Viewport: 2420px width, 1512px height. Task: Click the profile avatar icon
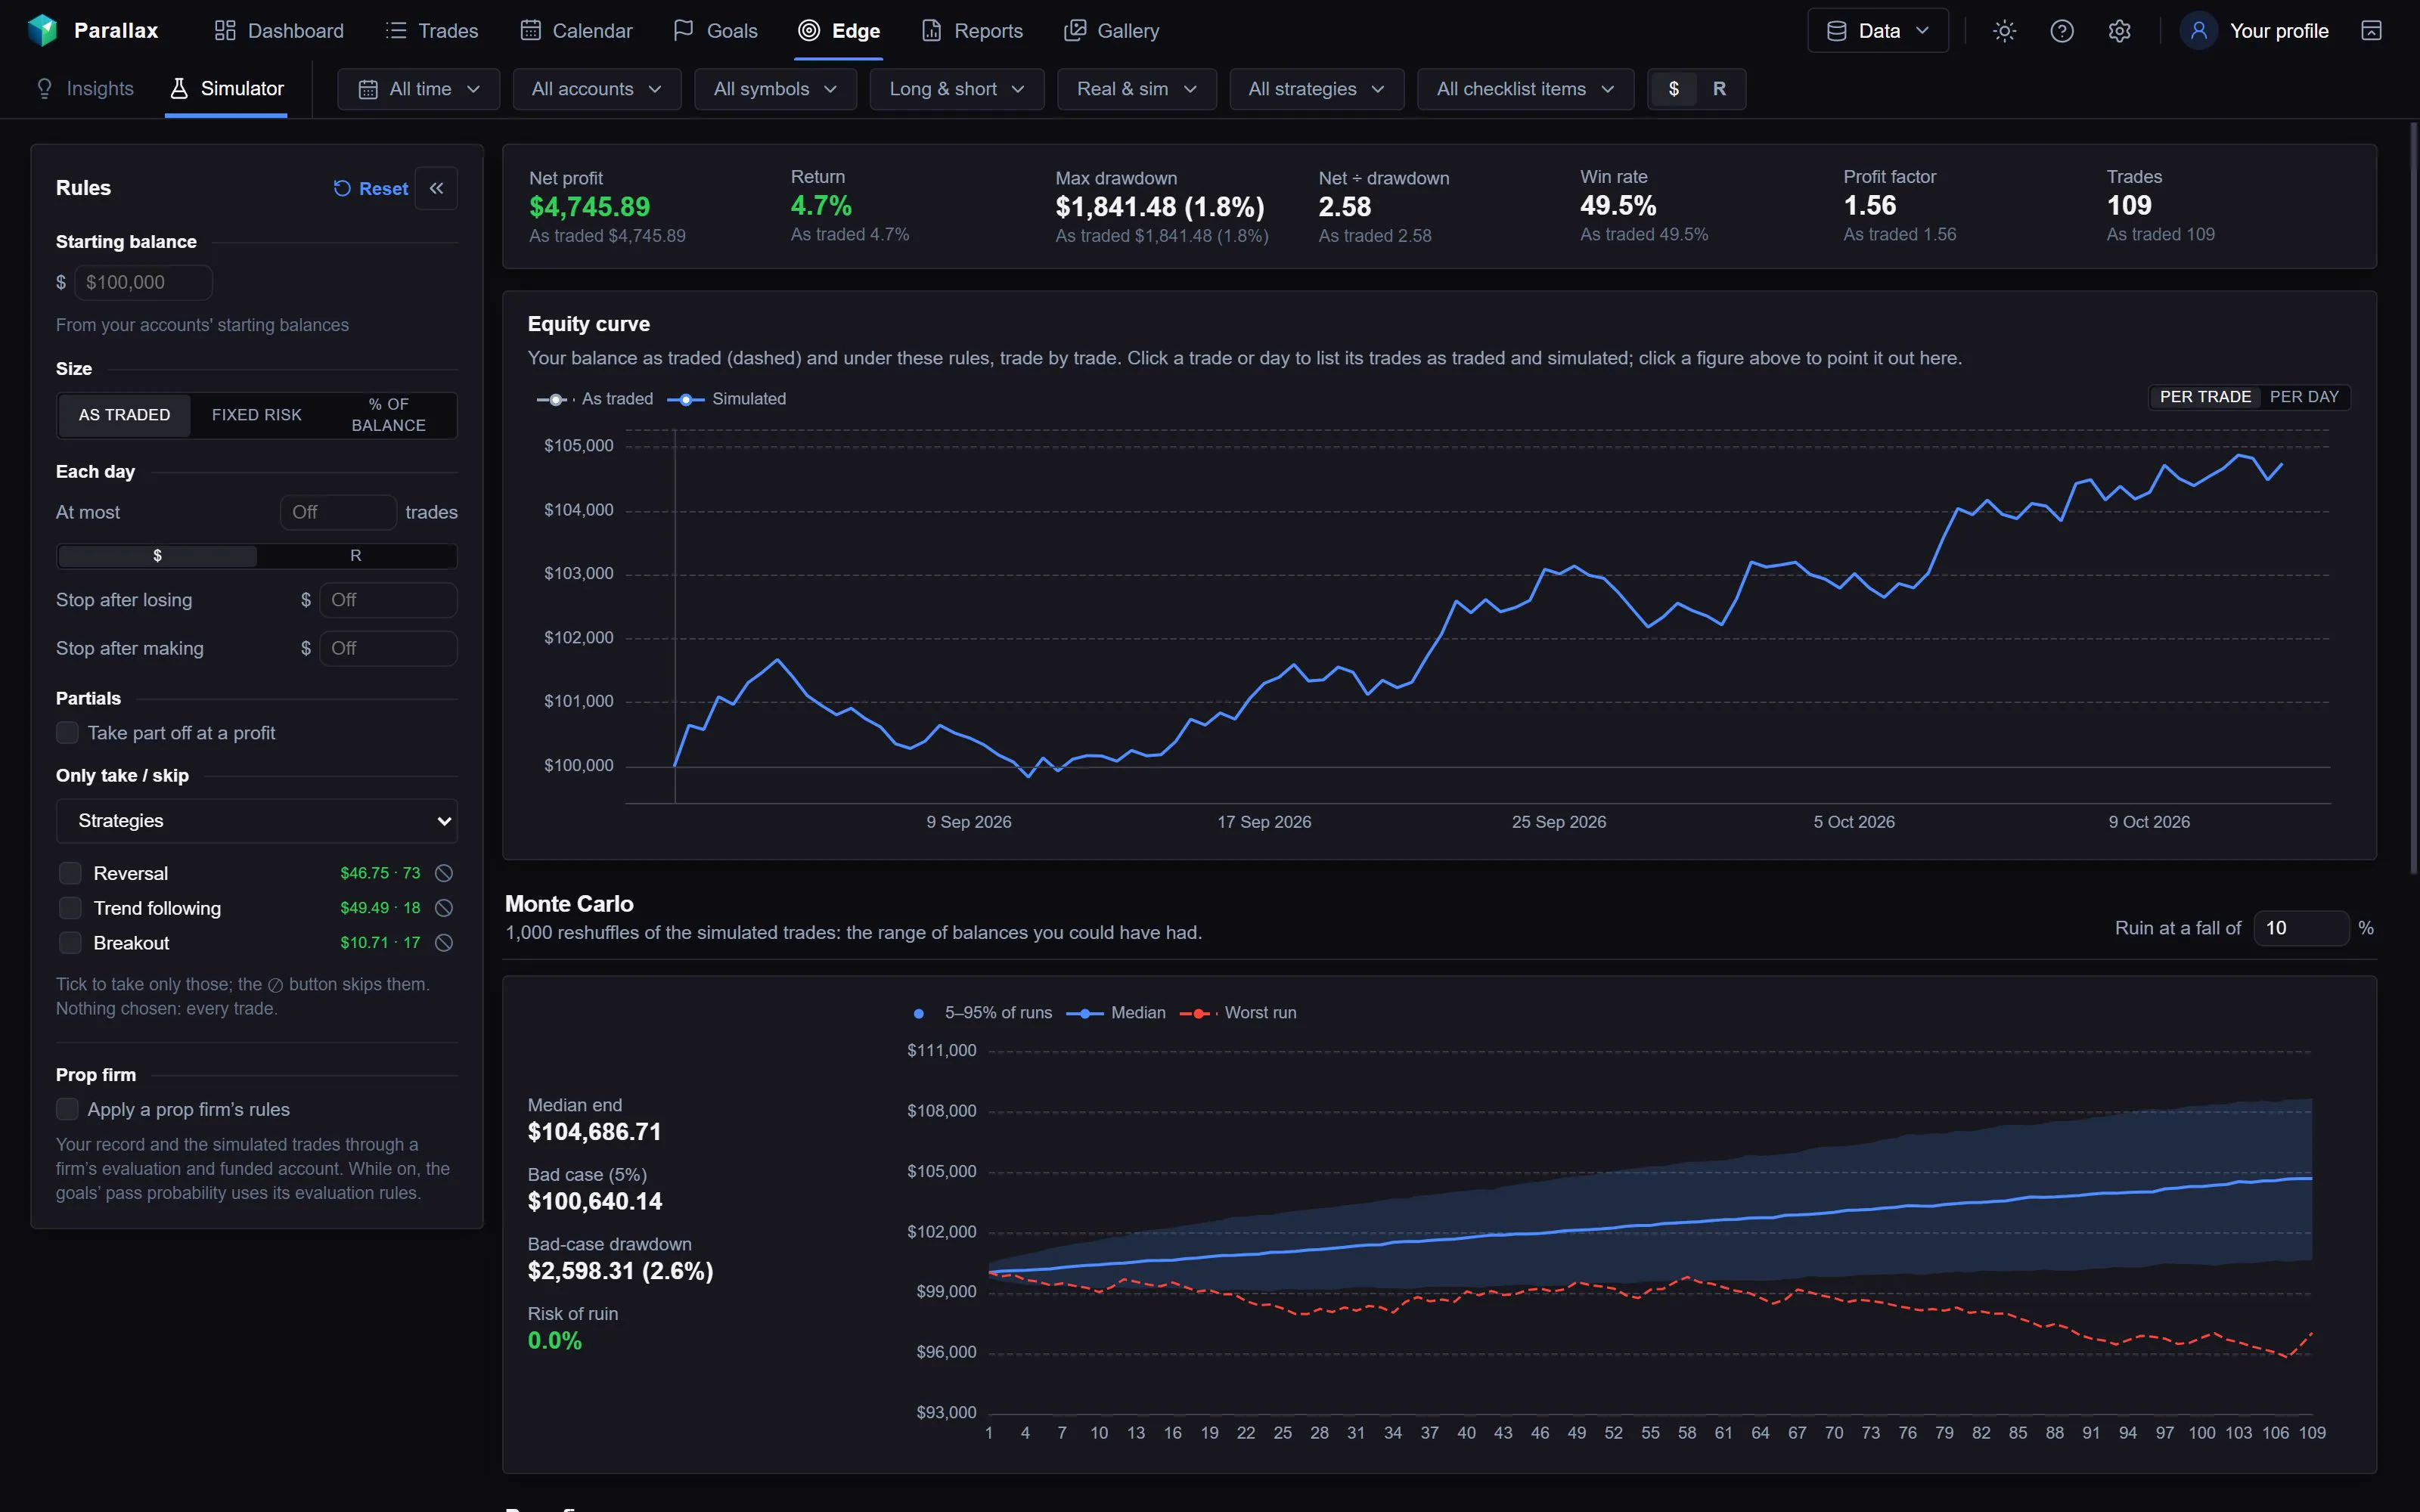[x=2199, y=31]
